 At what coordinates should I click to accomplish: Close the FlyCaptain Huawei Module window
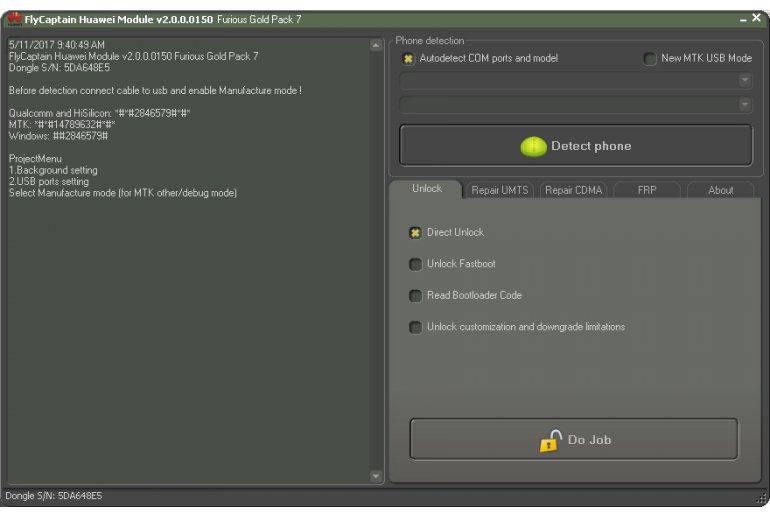pyautogui.click(x=757, y=18)
